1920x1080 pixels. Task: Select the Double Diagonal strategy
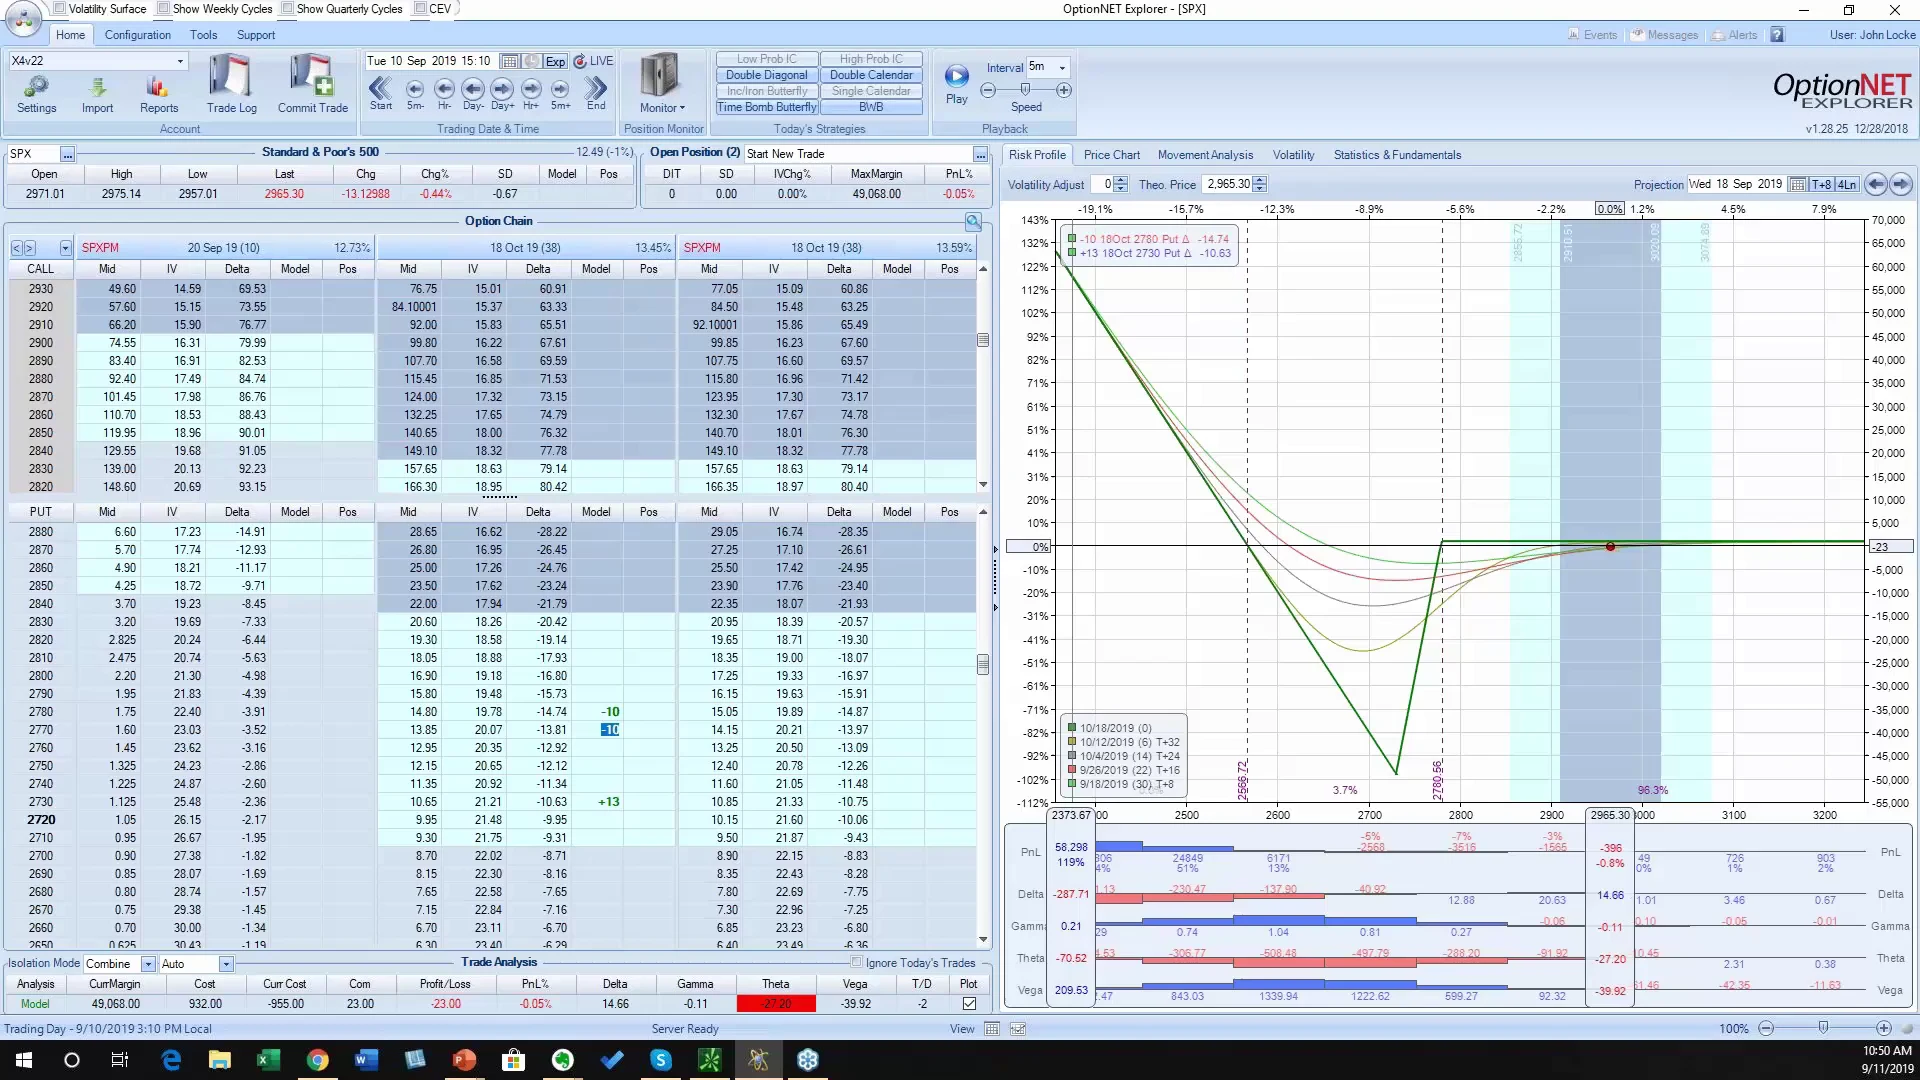766,75
